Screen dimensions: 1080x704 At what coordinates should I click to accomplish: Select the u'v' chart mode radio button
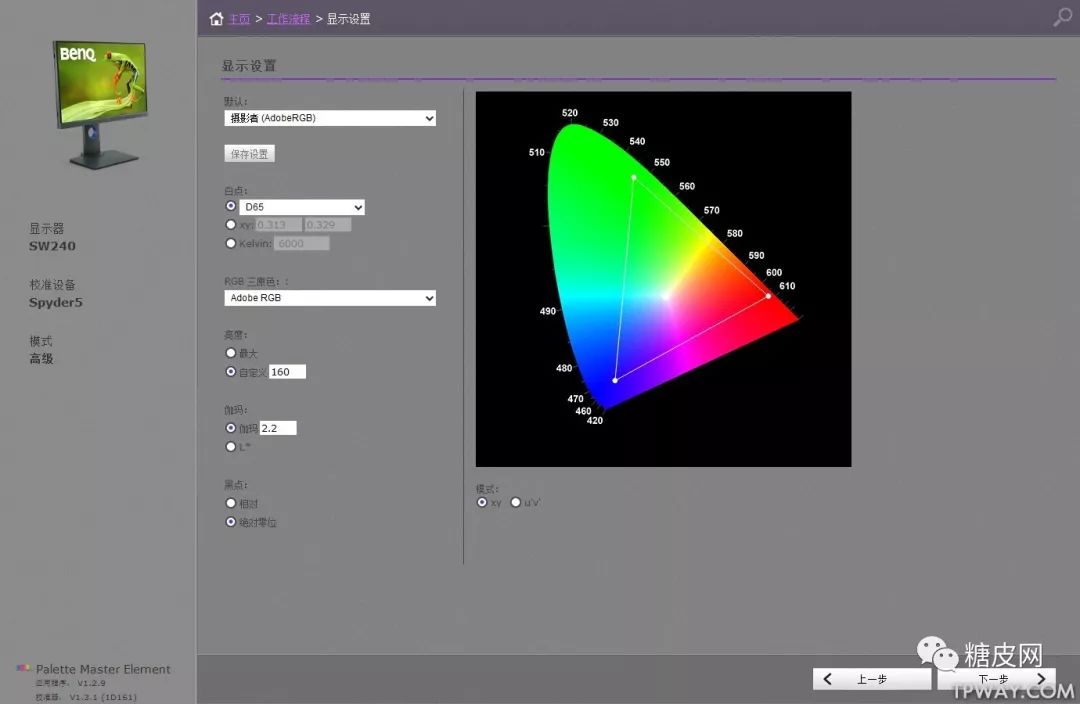point(515,502)
